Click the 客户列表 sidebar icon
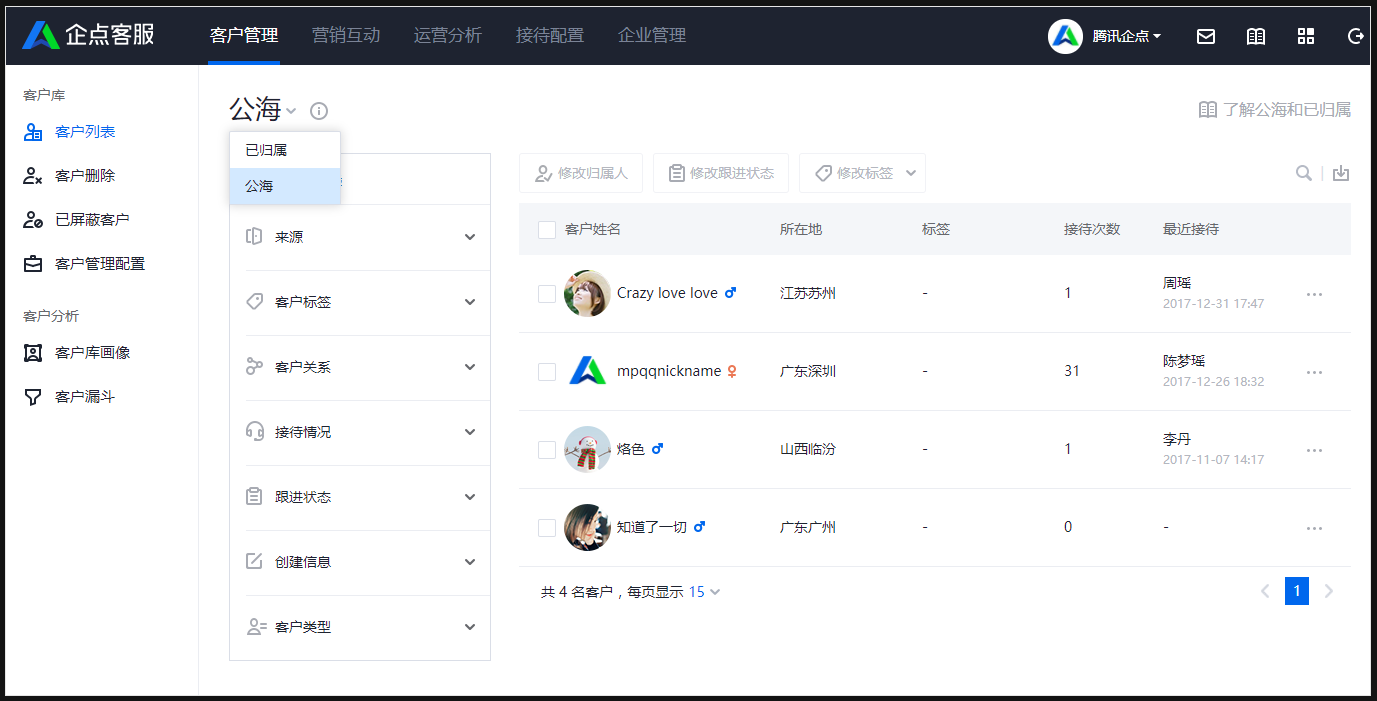This screenshot has height=701, width=1377. 33,132
